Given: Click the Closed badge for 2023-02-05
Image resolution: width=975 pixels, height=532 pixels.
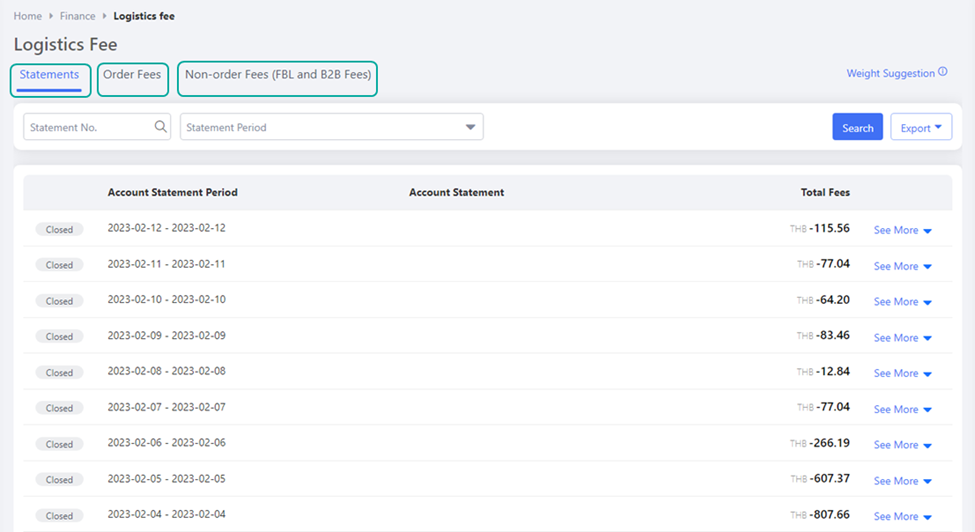Looking at the screenshot, I should point(59,480).
